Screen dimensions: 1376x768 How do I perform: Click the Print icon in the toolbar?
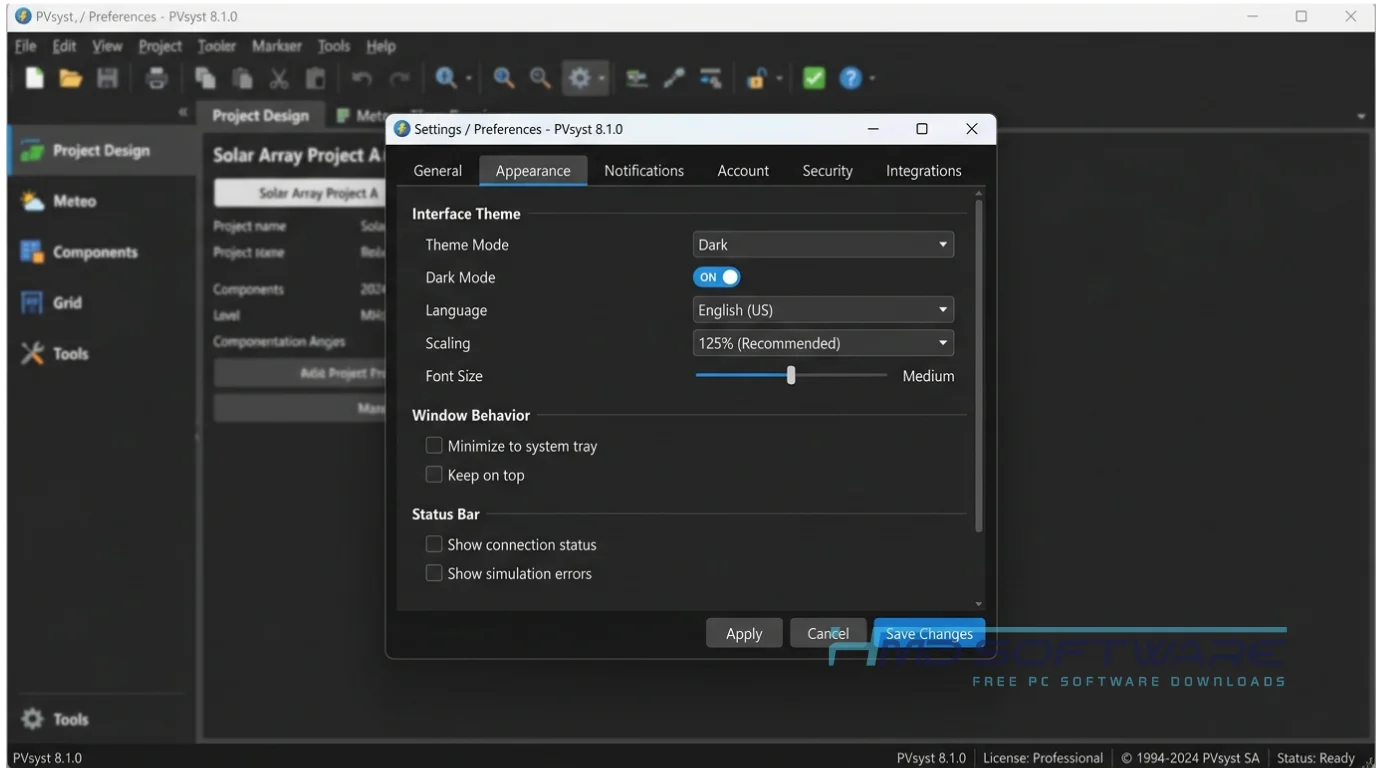click(x=157, y=78)
